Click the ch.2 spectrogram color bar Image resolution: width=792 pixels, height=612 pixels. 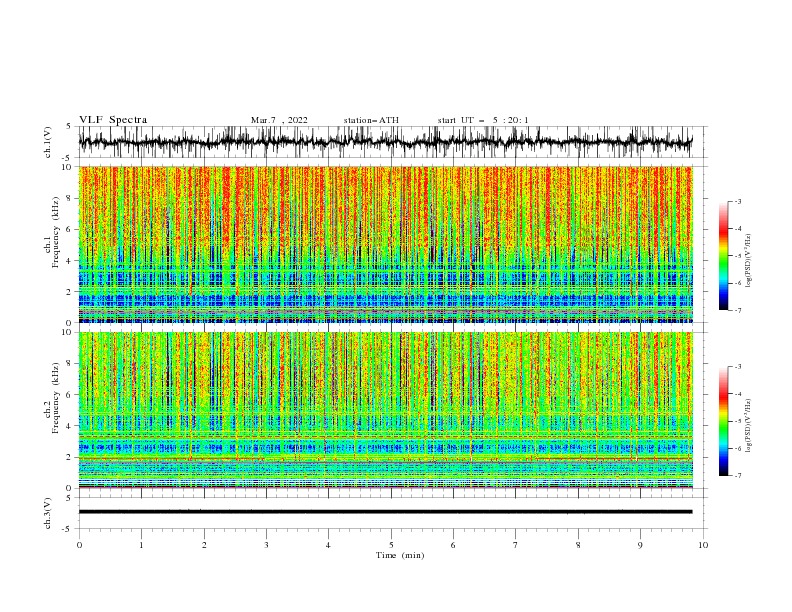pyautogui.click(x=723, y=421)
